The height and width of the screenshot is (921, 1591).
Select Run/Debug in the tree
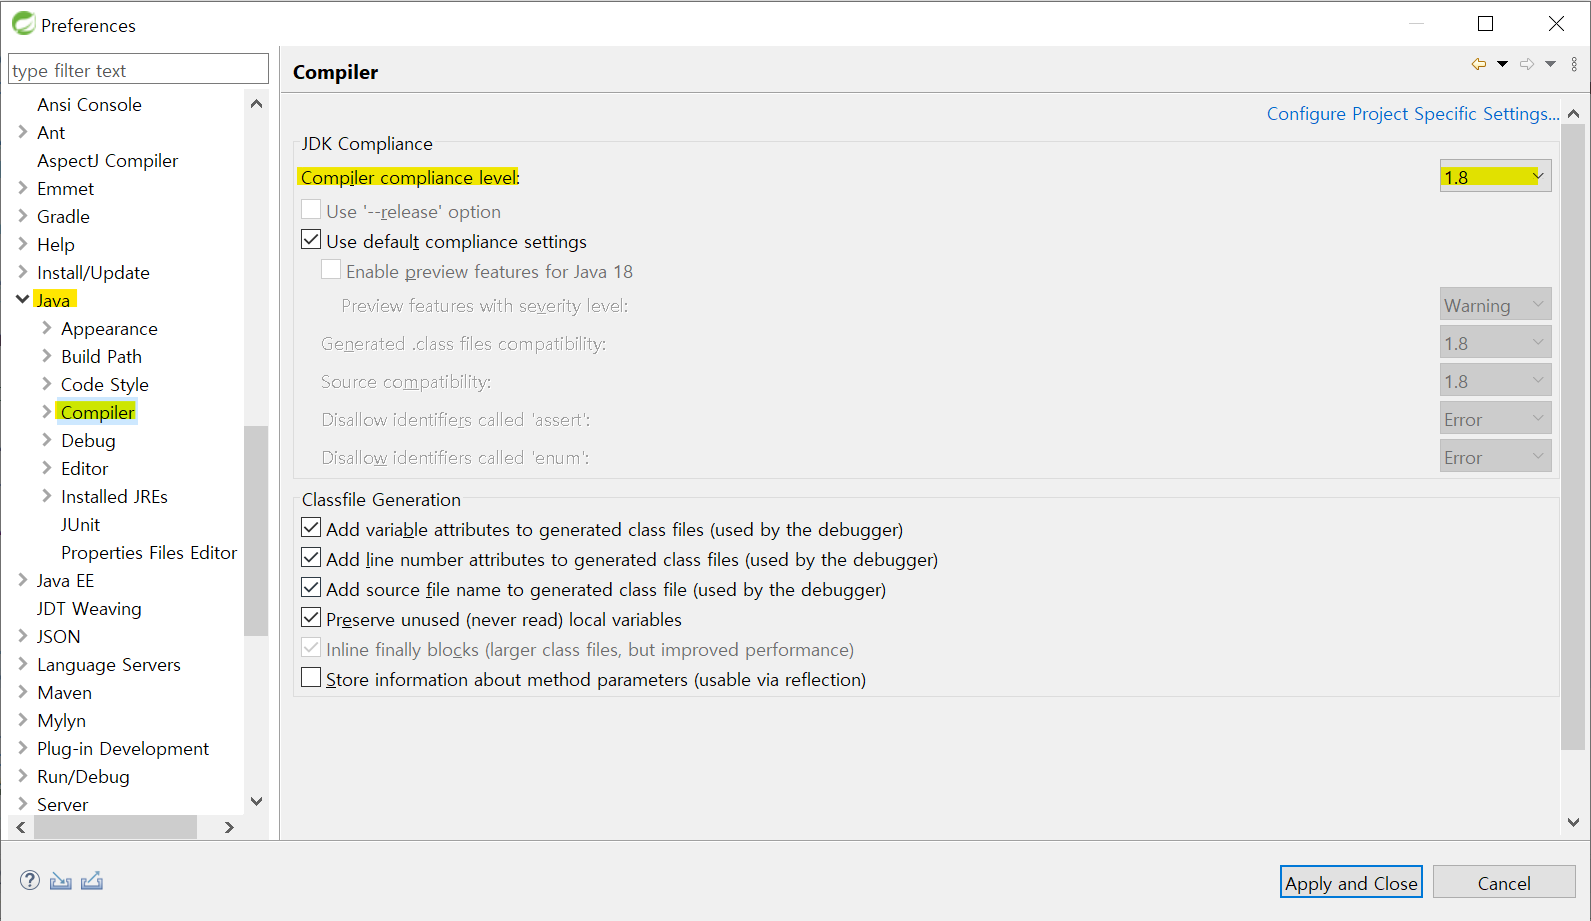tap(83, 776)
